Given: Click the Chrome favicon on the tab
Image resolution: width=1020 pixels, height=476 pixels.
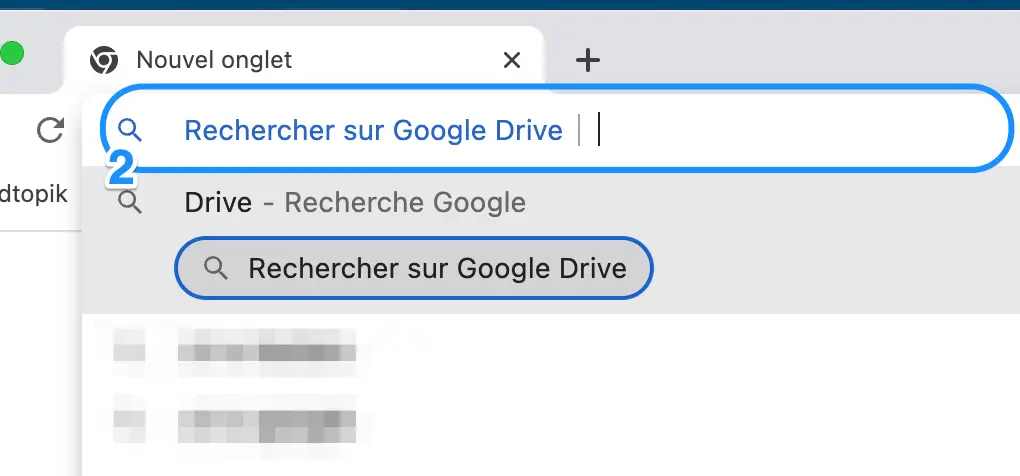Looking at the screenshot, I should (x=104, y=60).
